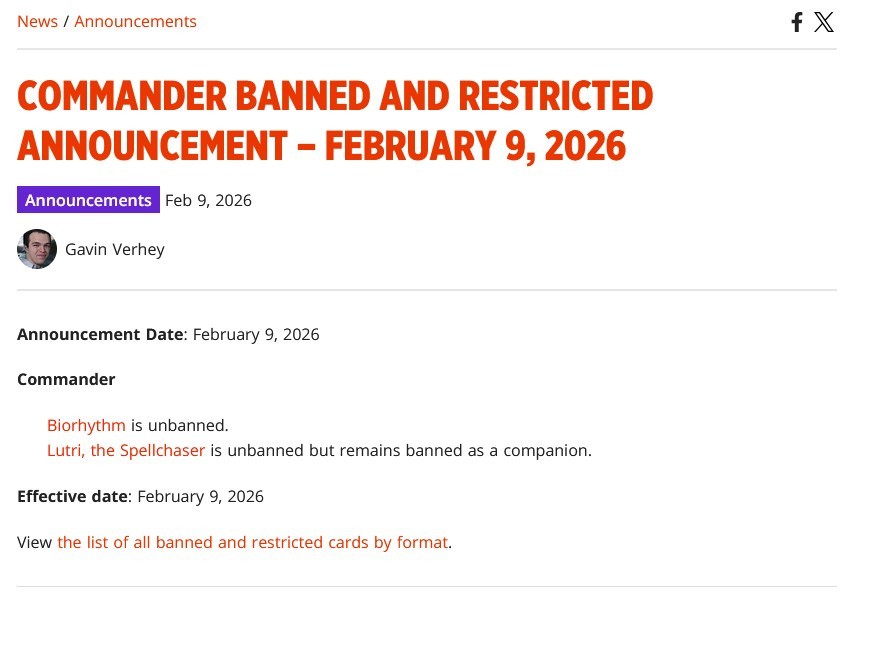Click the slash separator in the breadcrumb
This screenshot has height=648, width=889.
(66, 21)
